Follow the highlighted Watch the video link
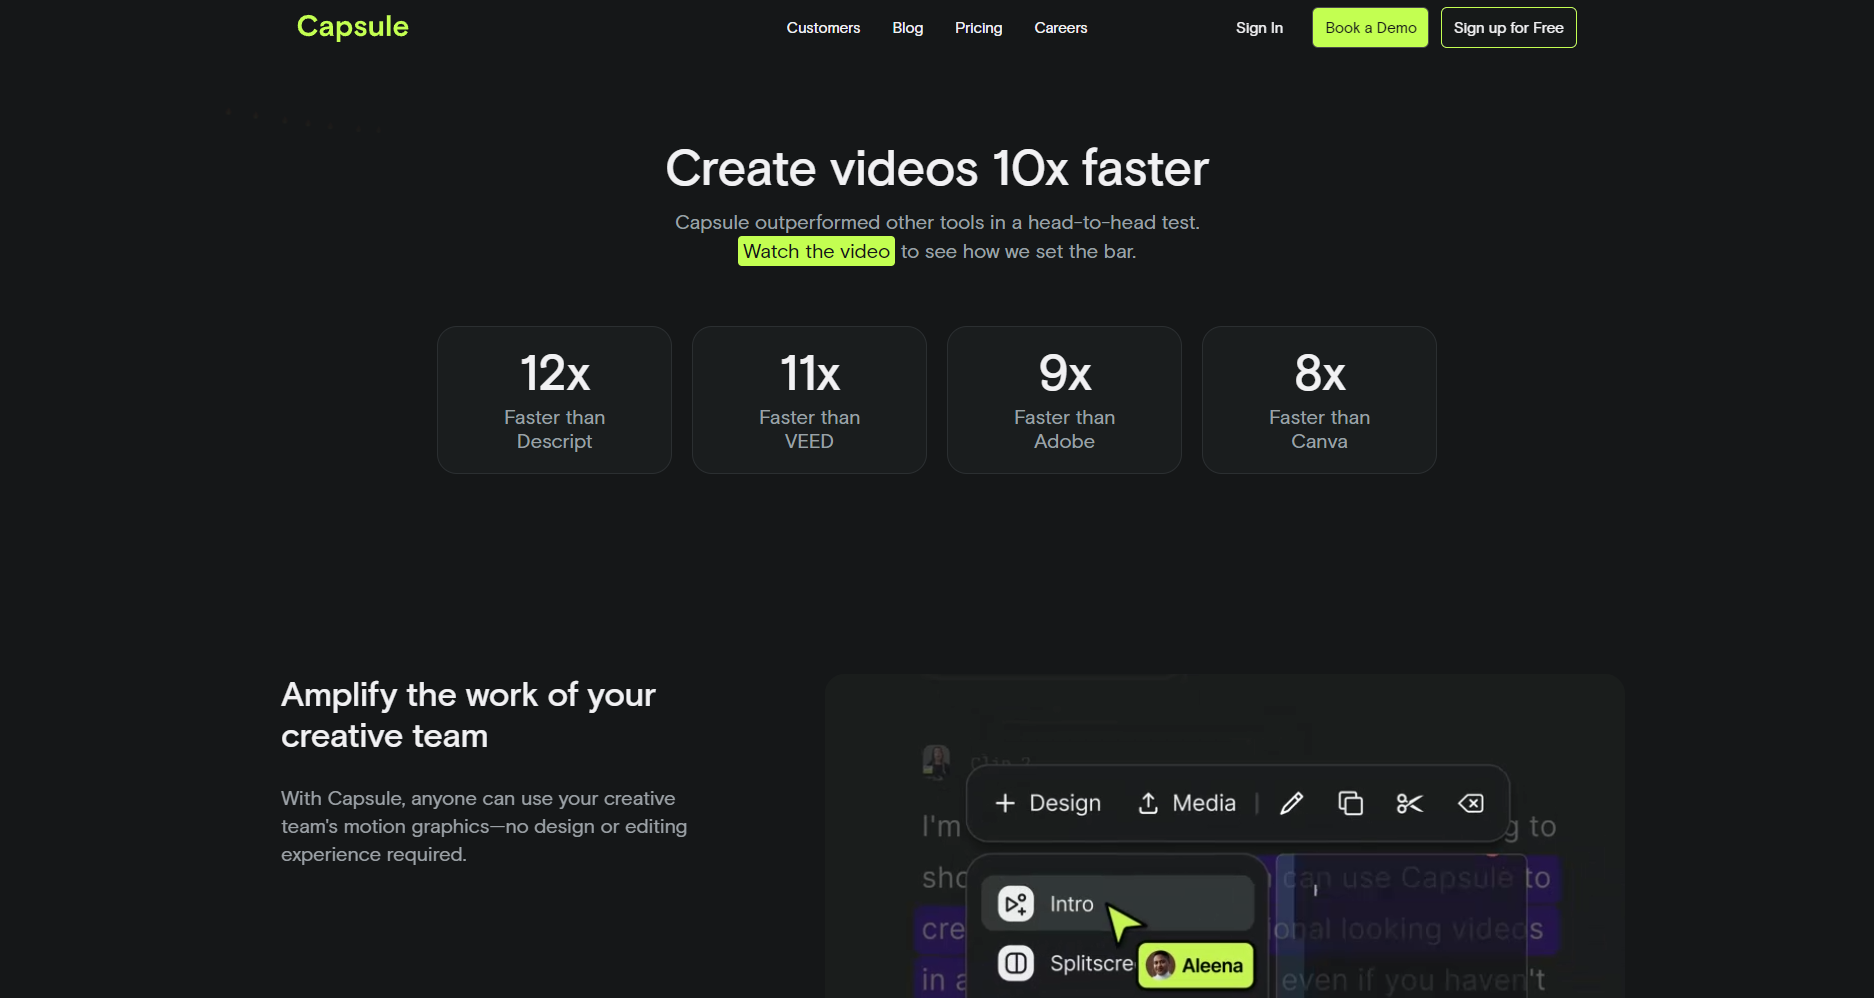The image size is (1874, 998). (x=816, y=251)
